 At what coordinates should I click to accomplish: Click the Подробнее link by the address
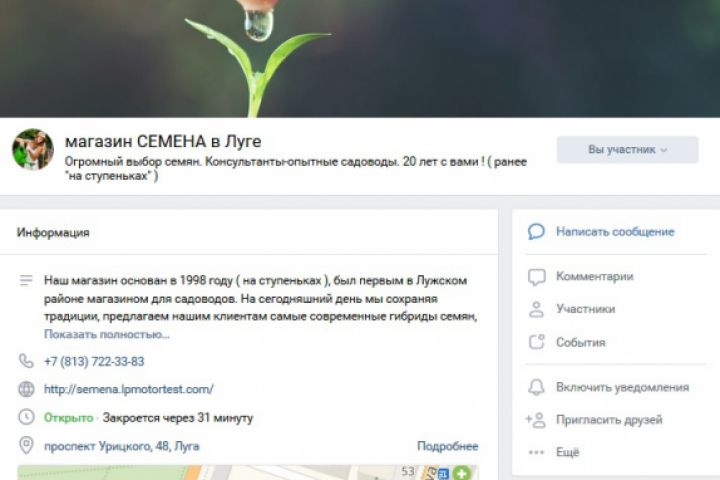[447, 446]
